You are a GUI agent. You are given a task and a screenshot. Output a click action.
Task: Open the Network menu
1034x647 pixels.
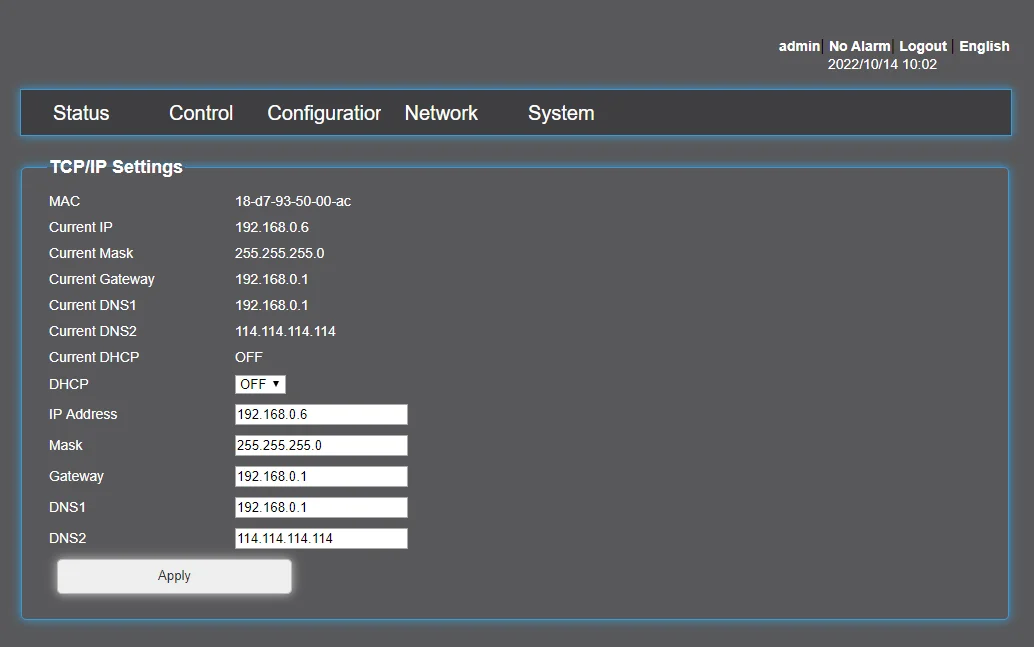coord(441,113)
